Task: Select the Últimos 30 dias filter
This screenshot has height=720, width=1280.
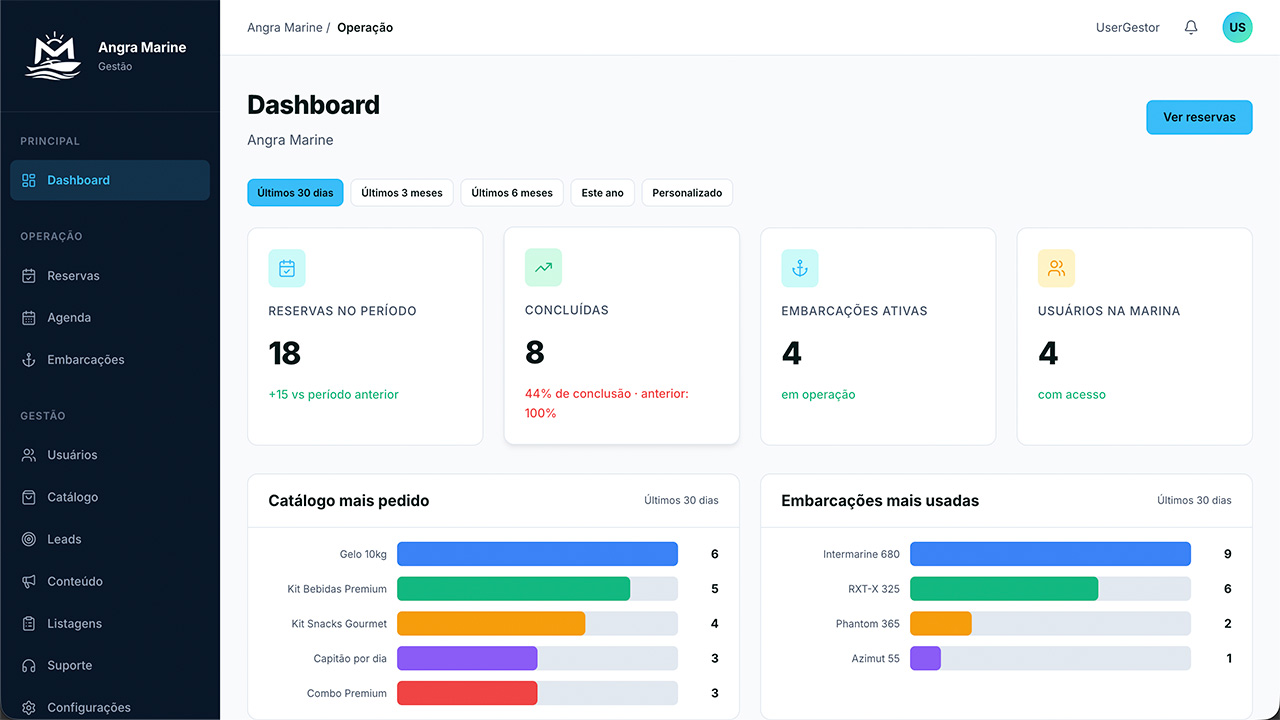Action: pos(295,193)
